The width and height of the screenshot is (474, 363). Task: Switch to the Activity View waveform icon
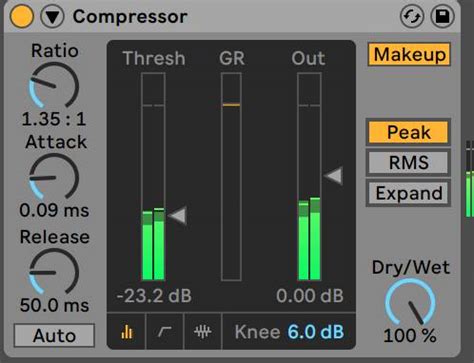click(202, 332)
